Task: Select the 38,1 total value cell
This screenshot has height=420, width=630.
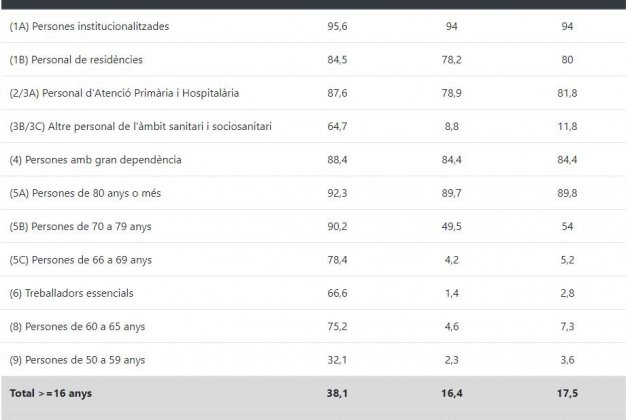Action: click(x=337, y=393)
